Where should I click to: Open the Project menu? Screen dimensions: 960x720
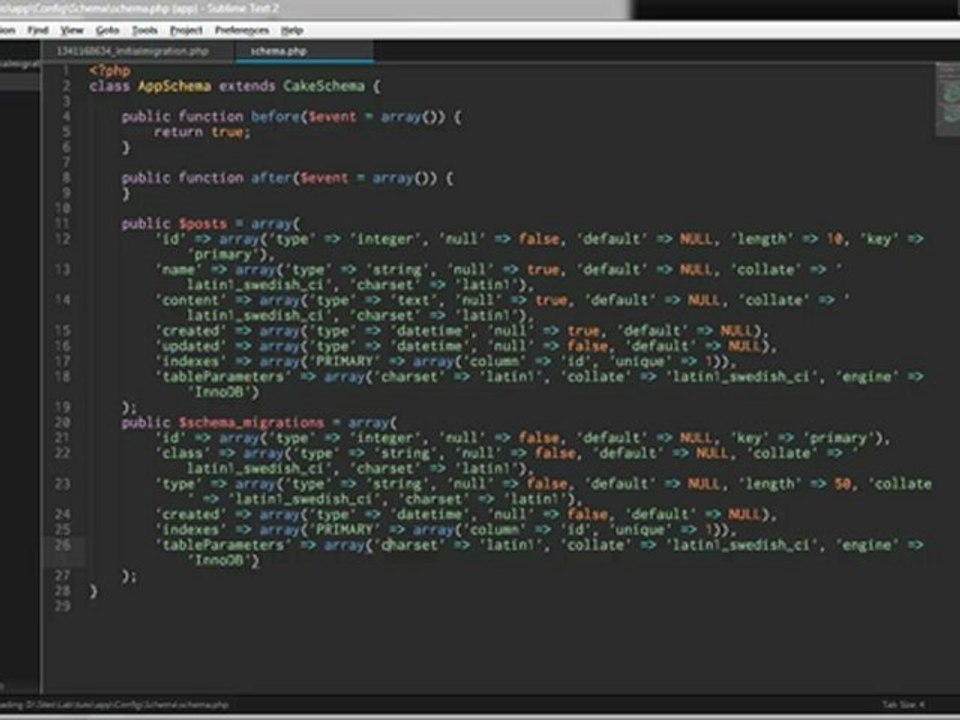pyautogui.click(x=186, y=30)
